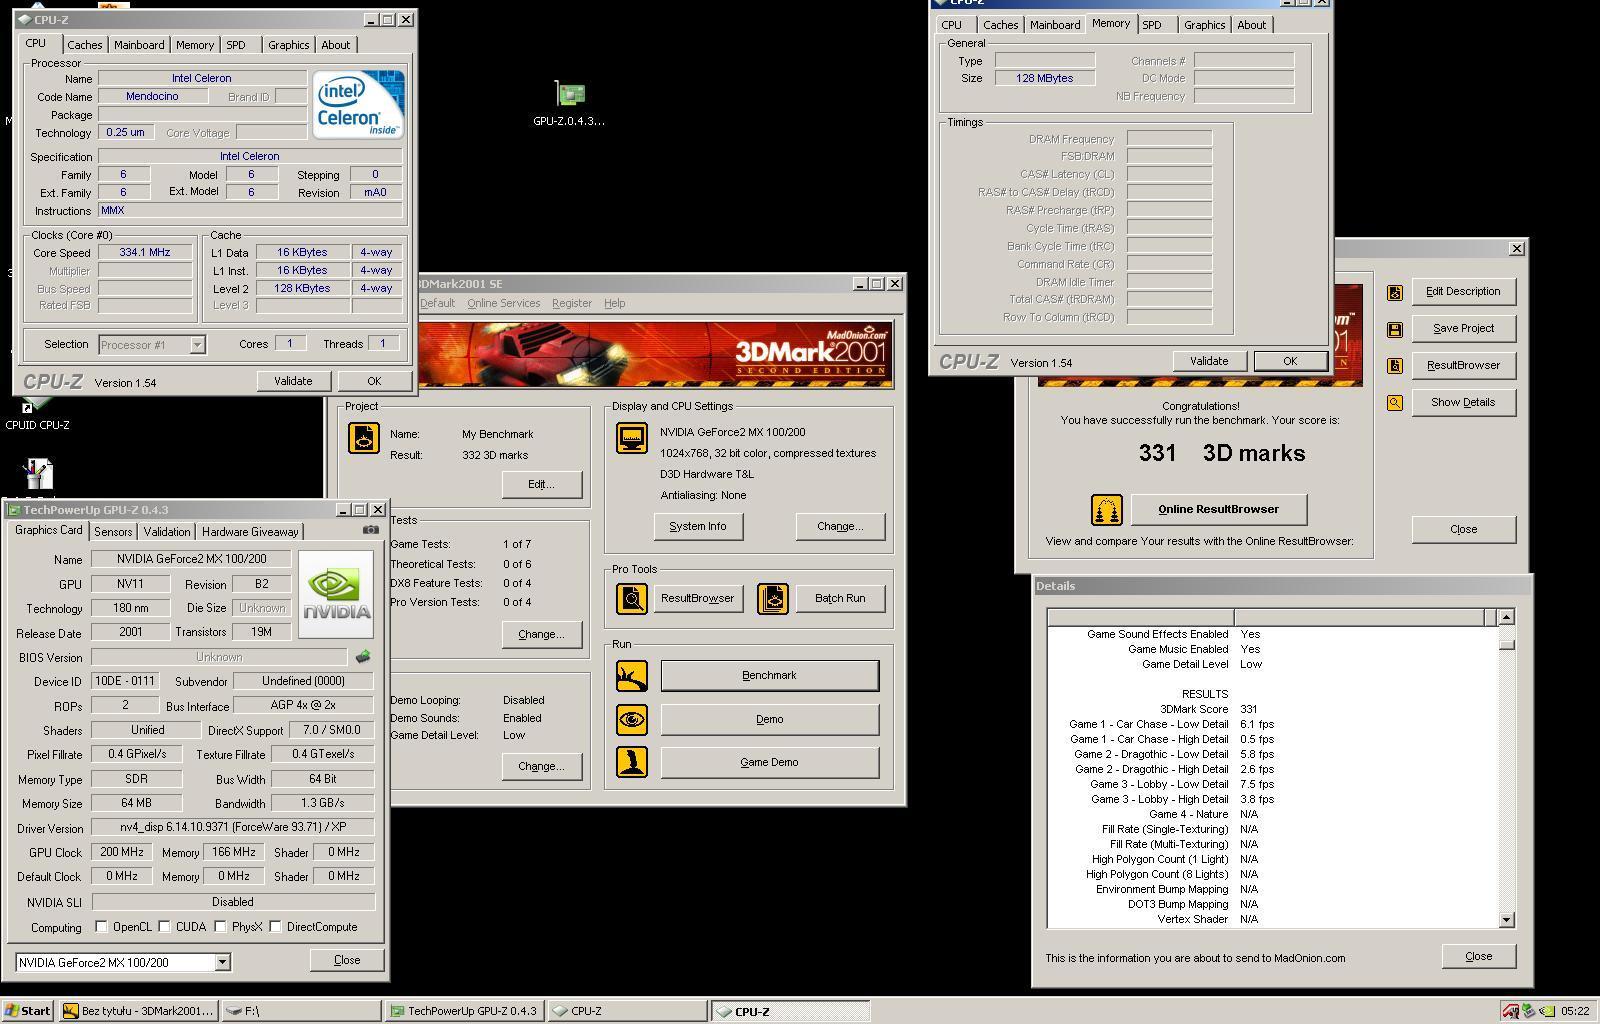Screen dimensions: 1600x1024
Task: Click the System Info button
Action: pos(698,526)
